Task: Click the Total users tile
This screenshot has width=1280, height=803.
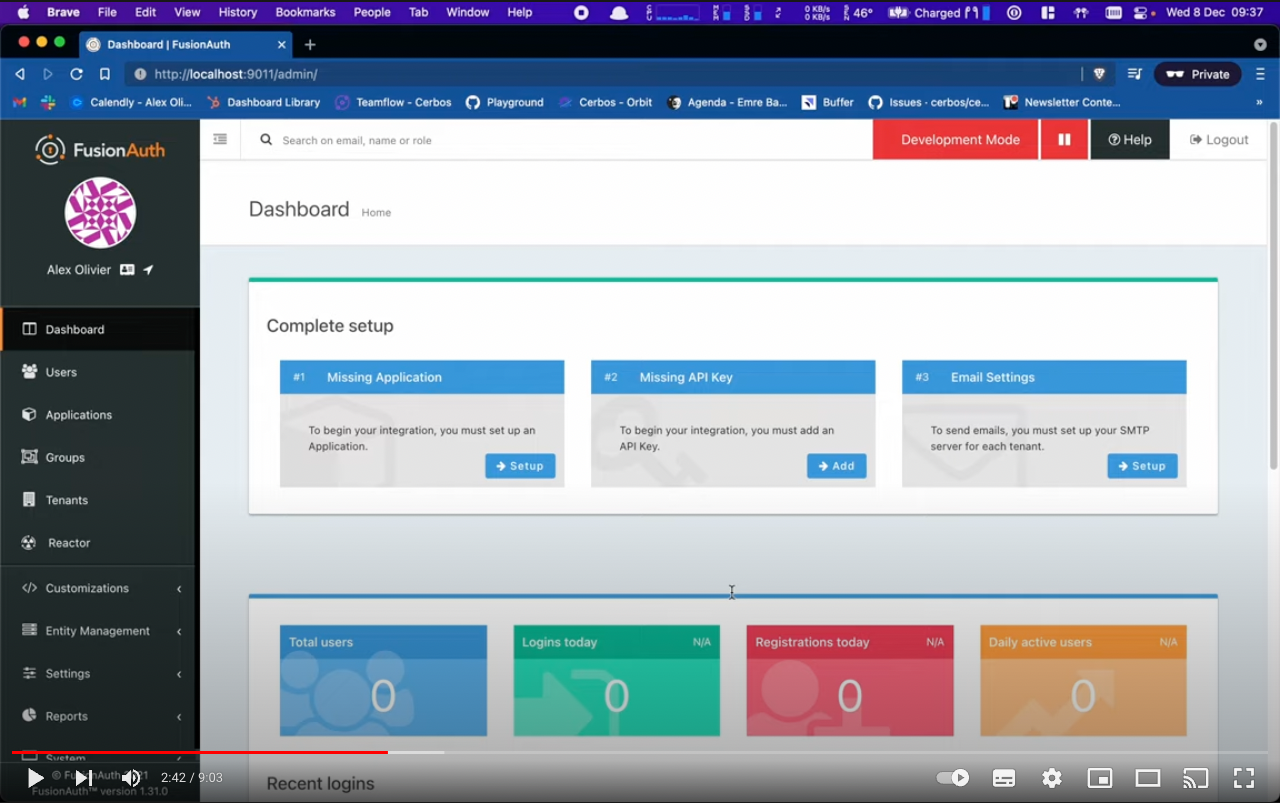Action: [x=383, y=681]
